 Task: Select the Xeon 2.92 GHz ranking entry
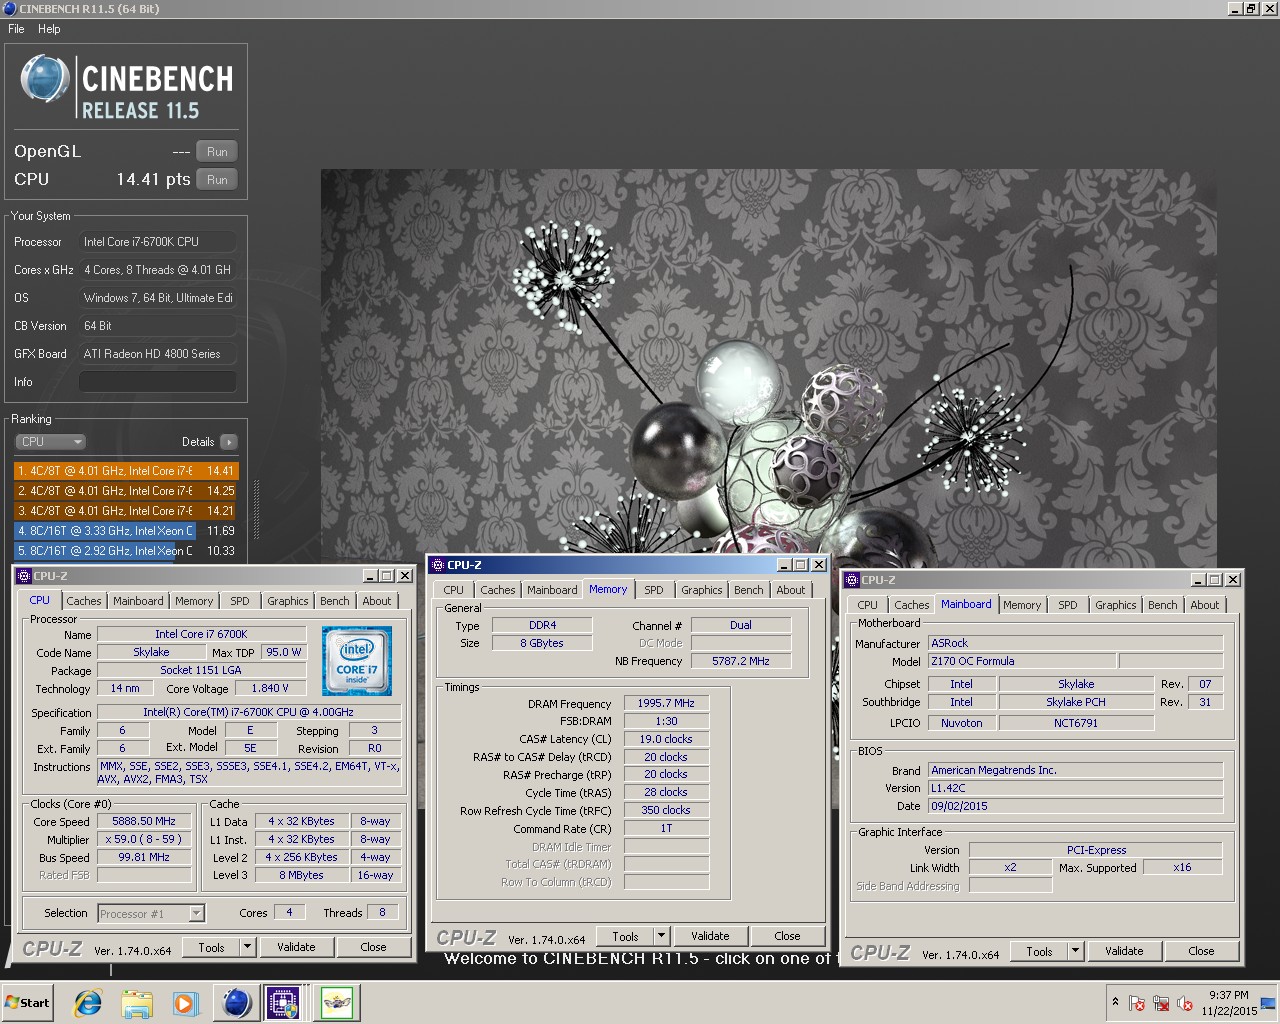coord(126,551)
